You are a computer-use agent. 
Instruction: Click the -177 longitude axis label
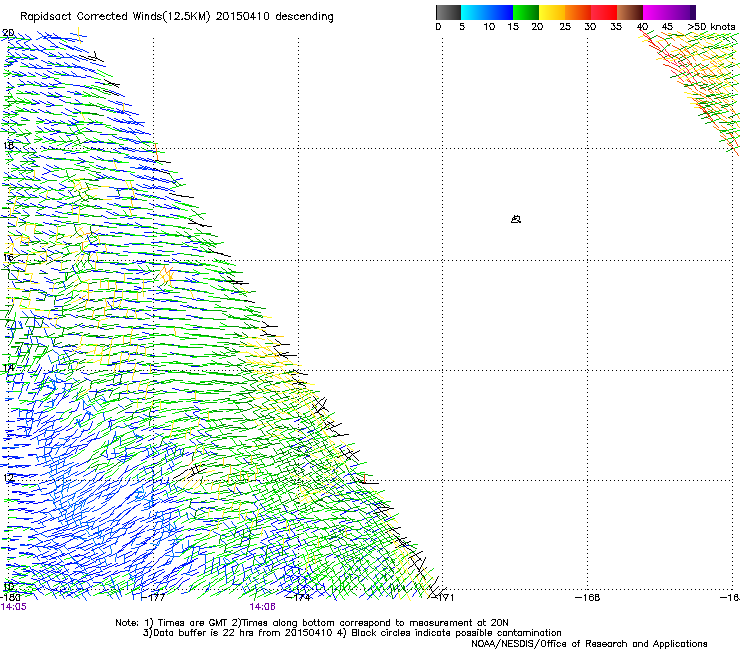(x=154, y=597)
